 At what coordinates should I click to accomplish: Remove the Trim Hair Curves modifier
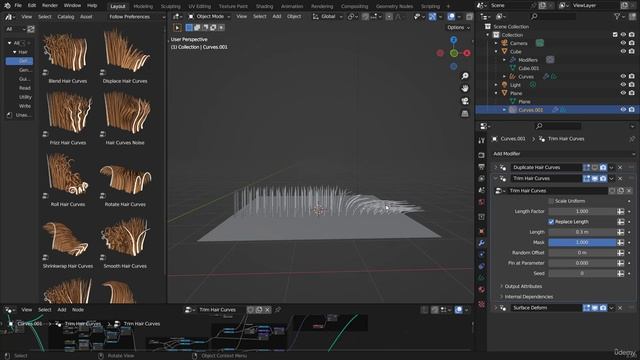click(620, 179)
